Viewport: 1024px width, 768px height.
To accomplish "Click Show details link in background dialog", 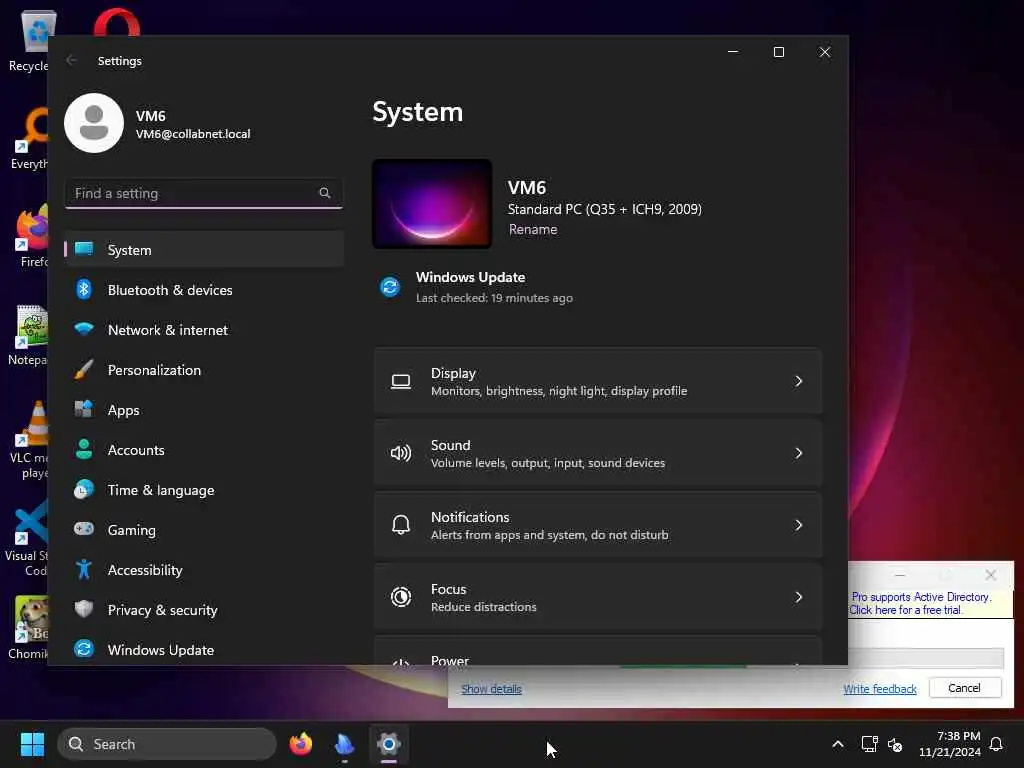I will 491,688.
